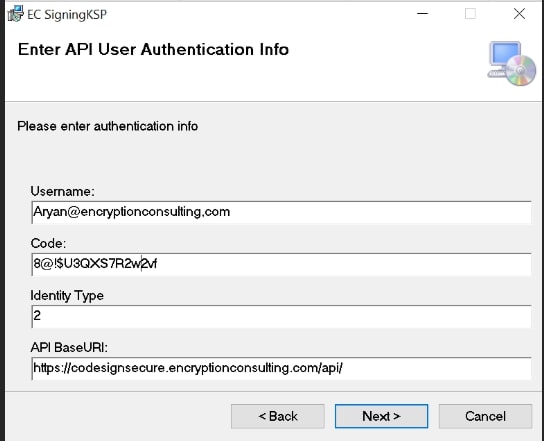Click the EC SigningKSP installer title icon
This screenshot has width=544, height=441.
pyautogui.click(x=15, y=14)
